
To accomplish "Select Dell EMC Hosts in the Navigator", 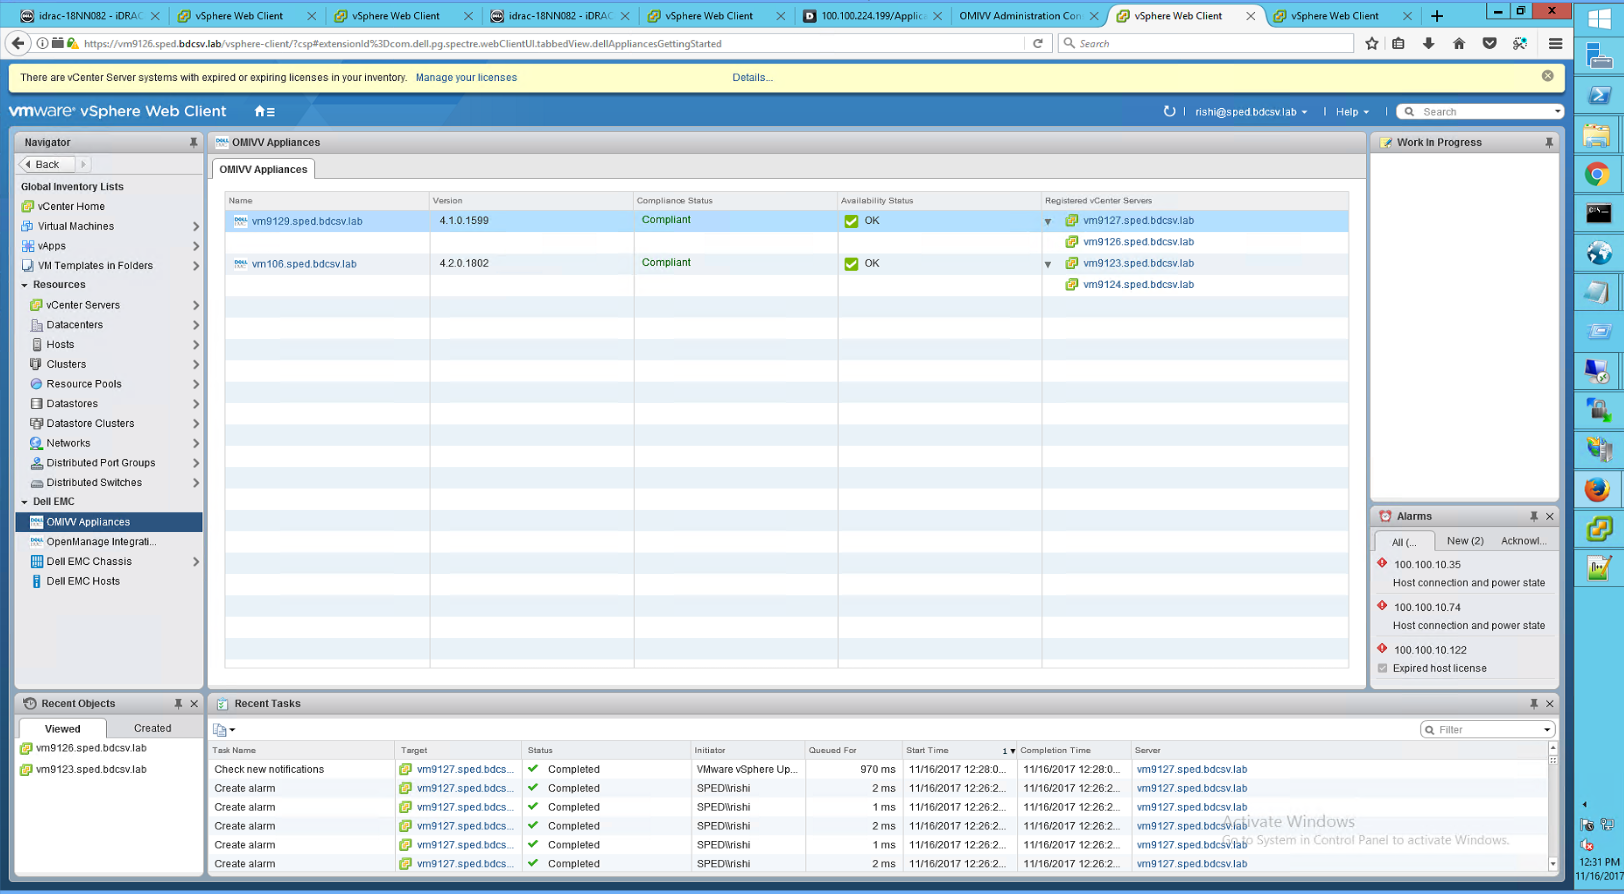I will point(83,581).
